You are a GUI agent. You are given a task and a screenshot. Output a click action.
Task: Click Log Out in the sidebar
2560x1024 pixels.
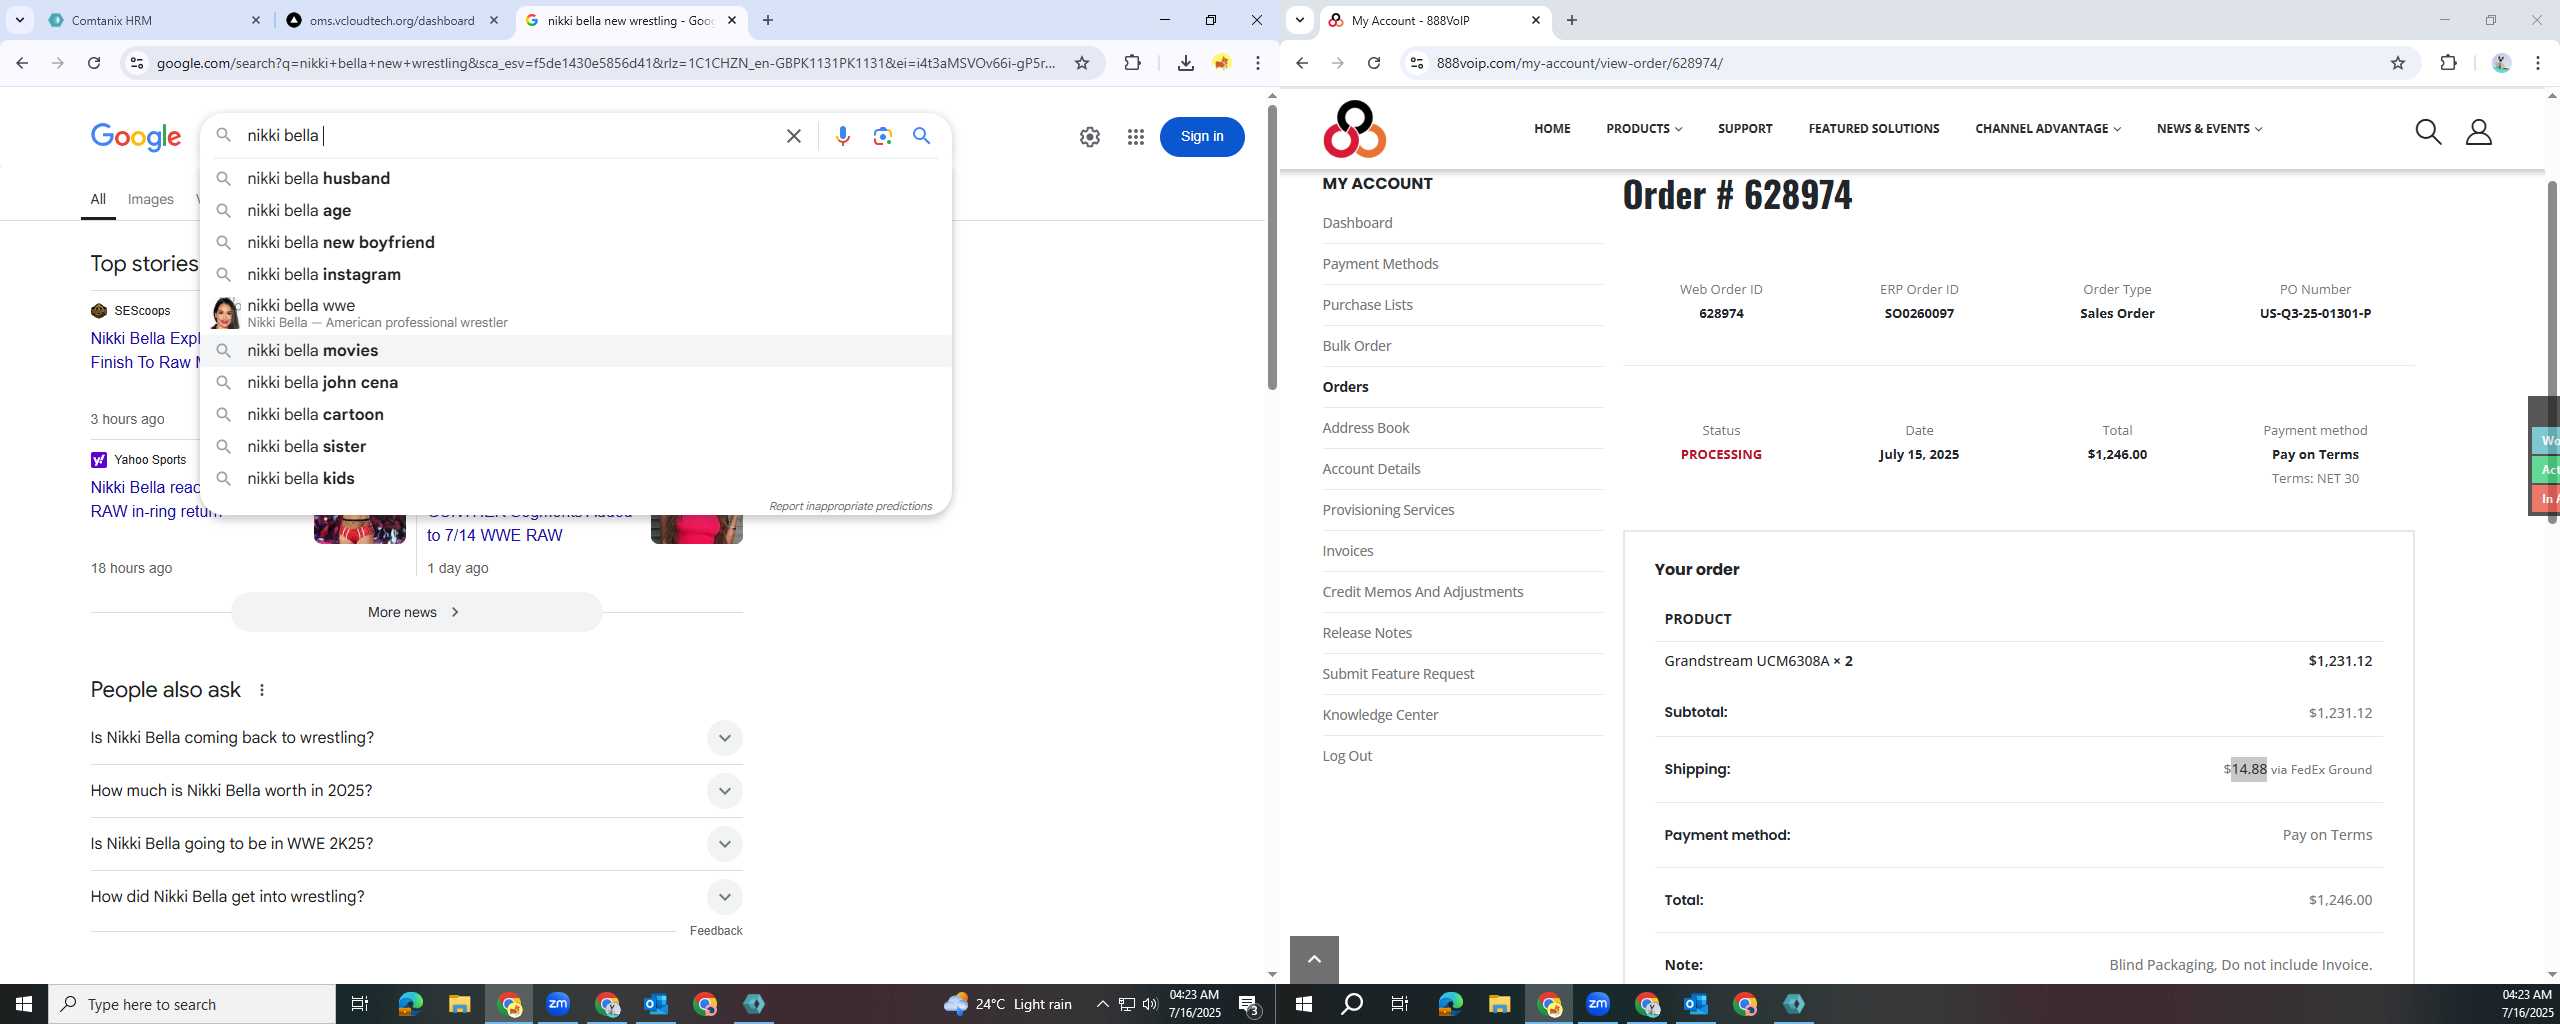(x=1347, y=756)
